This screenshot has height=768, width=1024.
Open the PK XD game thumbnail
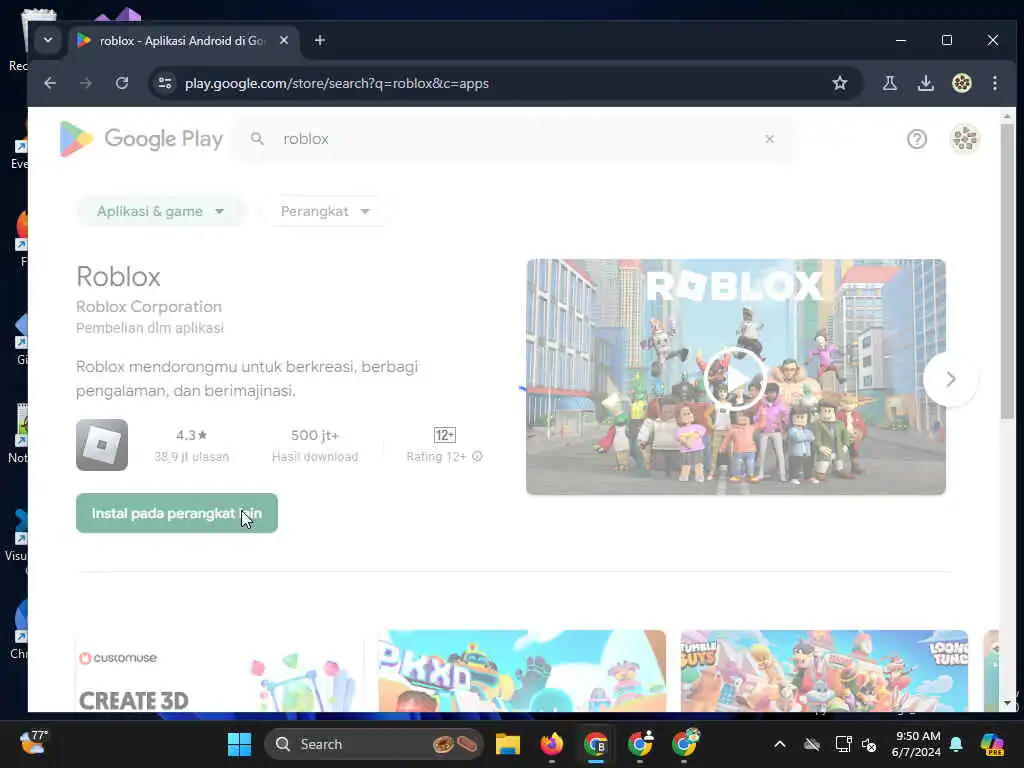point(522,671)
